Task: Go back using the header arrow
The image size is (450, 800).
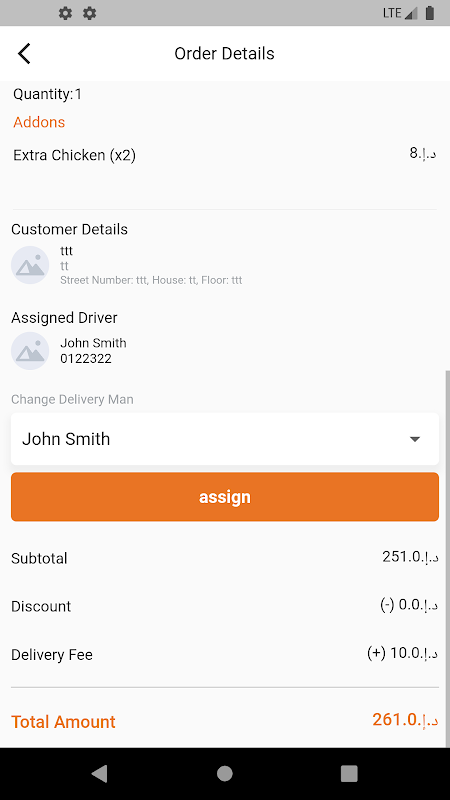Action: click(x=24, y=54)
